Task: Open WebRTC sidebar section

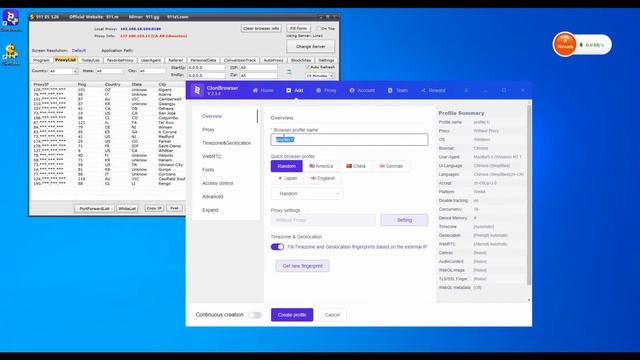Action: (x=212, y=156)
